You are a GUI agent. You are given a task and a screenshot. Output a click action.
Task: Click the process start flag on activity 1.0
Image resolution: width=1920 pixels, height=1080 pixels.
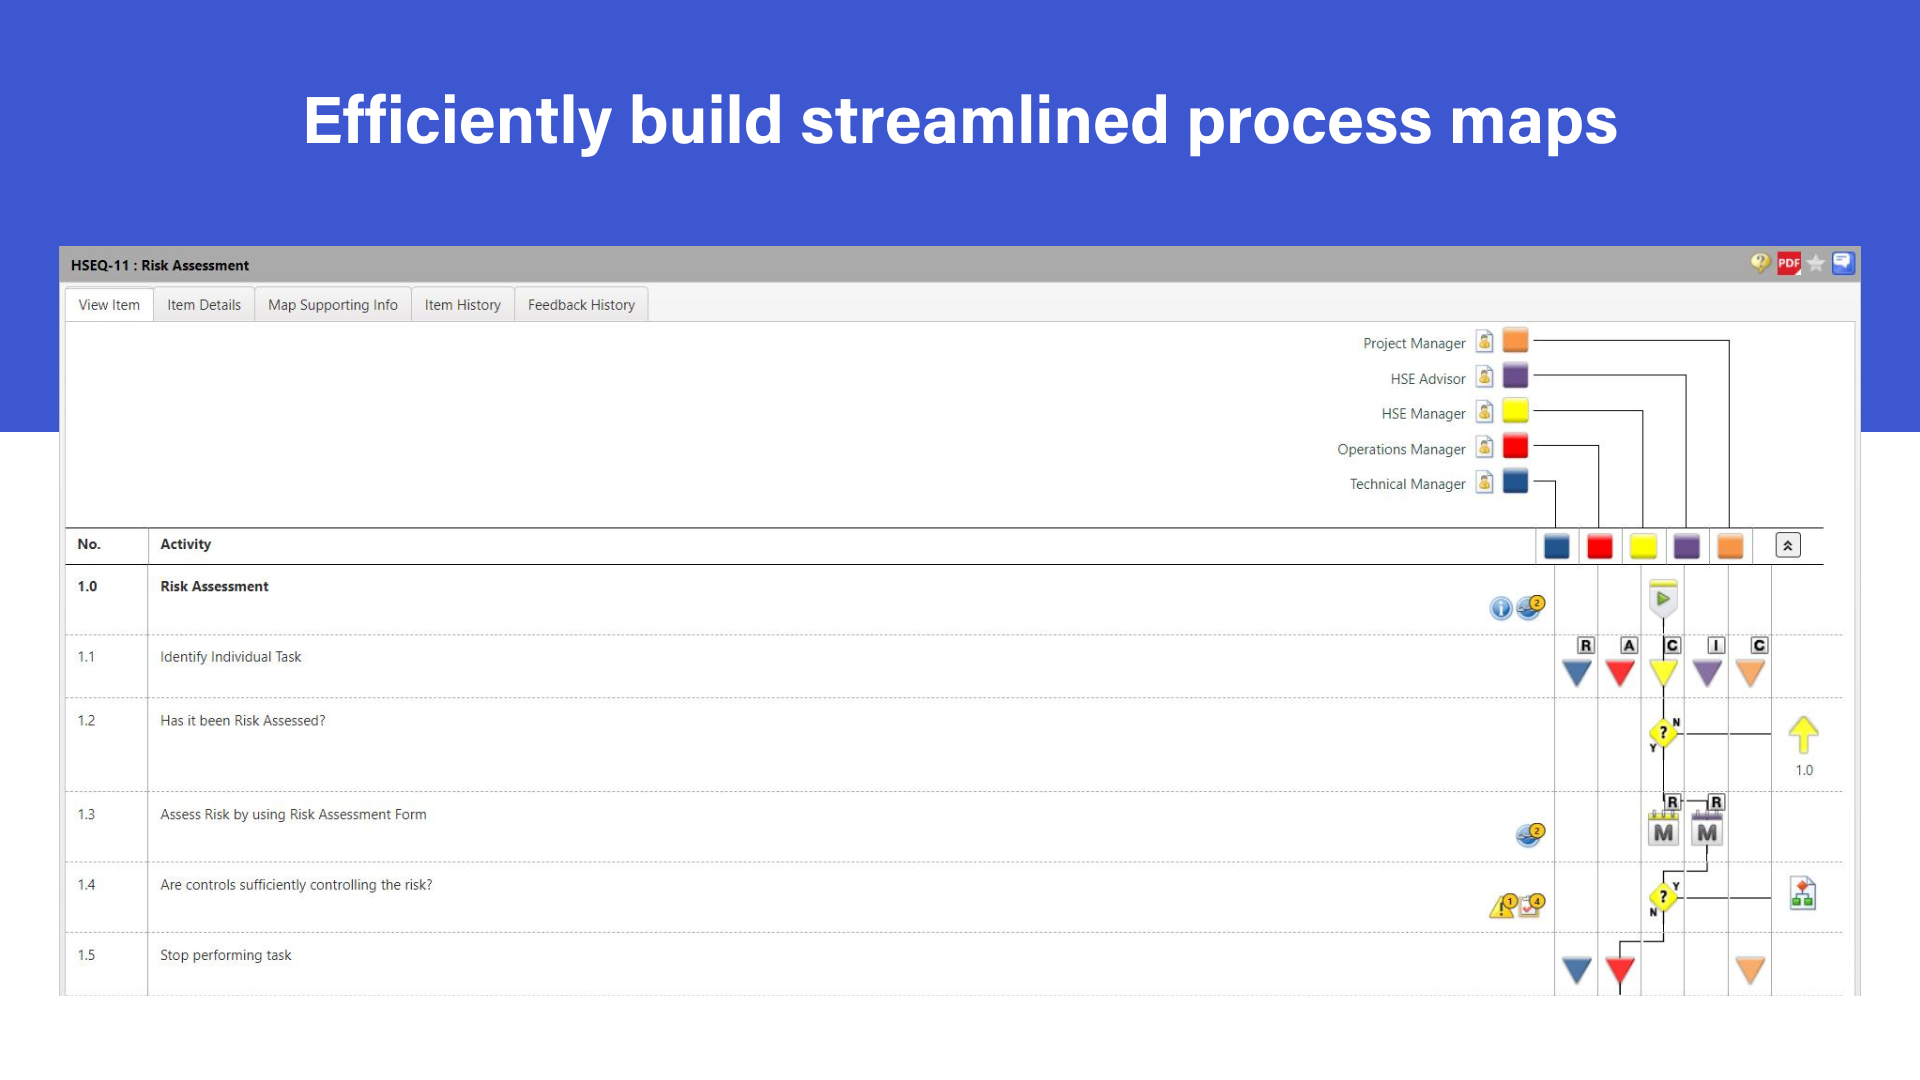click(1663, 598)
